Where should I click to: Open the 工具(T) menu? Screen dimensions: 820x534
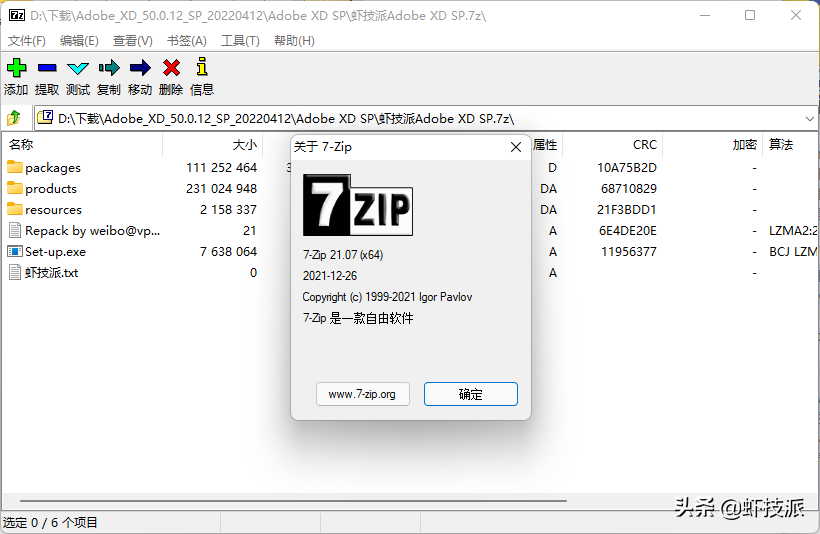(240, 41)
